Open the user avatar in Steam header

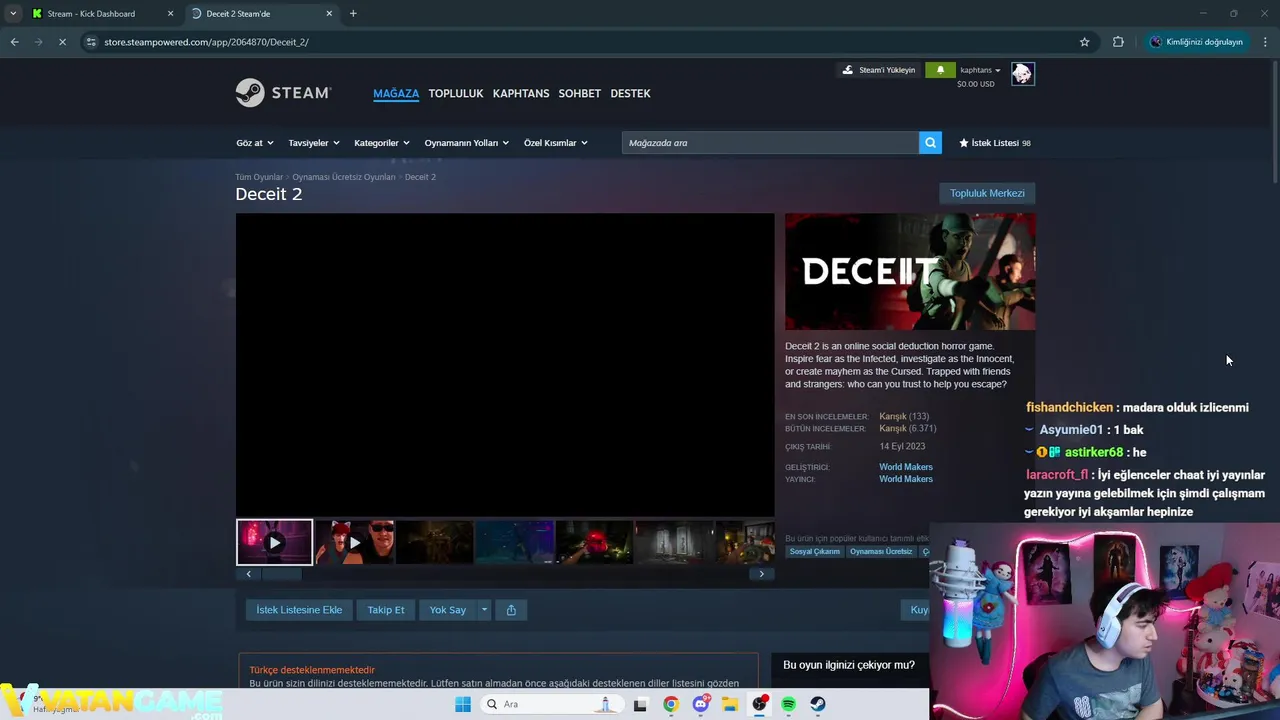[1022, 74]
